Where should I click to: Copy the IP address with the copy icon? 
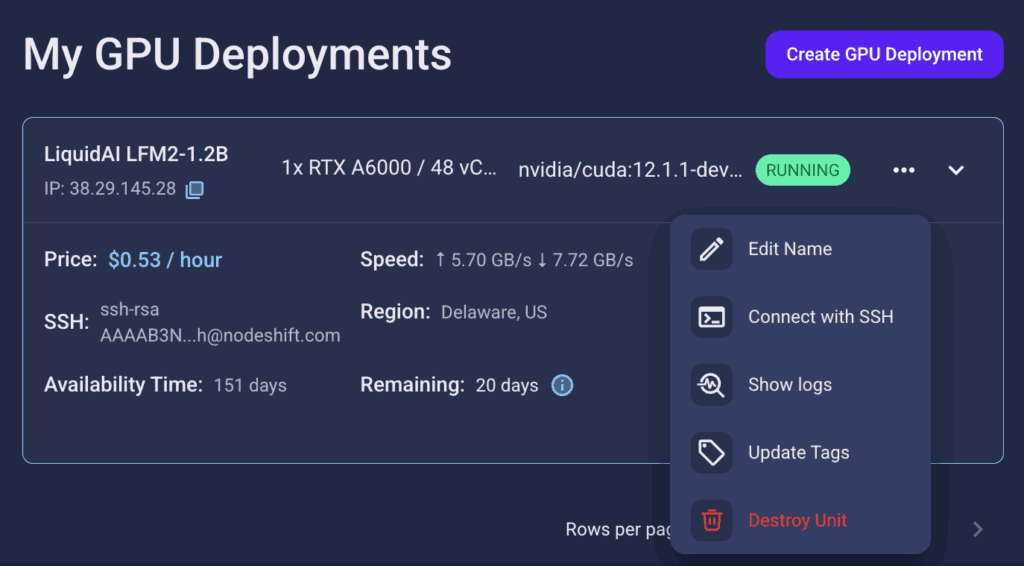195,190
